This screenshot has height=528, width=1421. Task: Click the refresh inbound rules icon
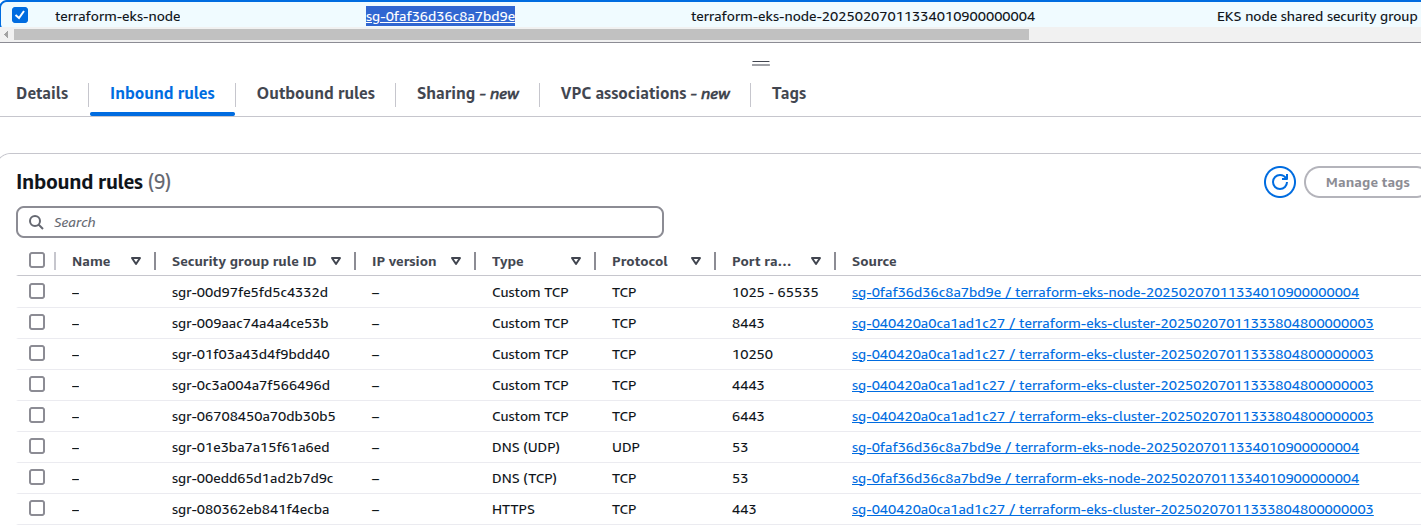point(1279,182)
